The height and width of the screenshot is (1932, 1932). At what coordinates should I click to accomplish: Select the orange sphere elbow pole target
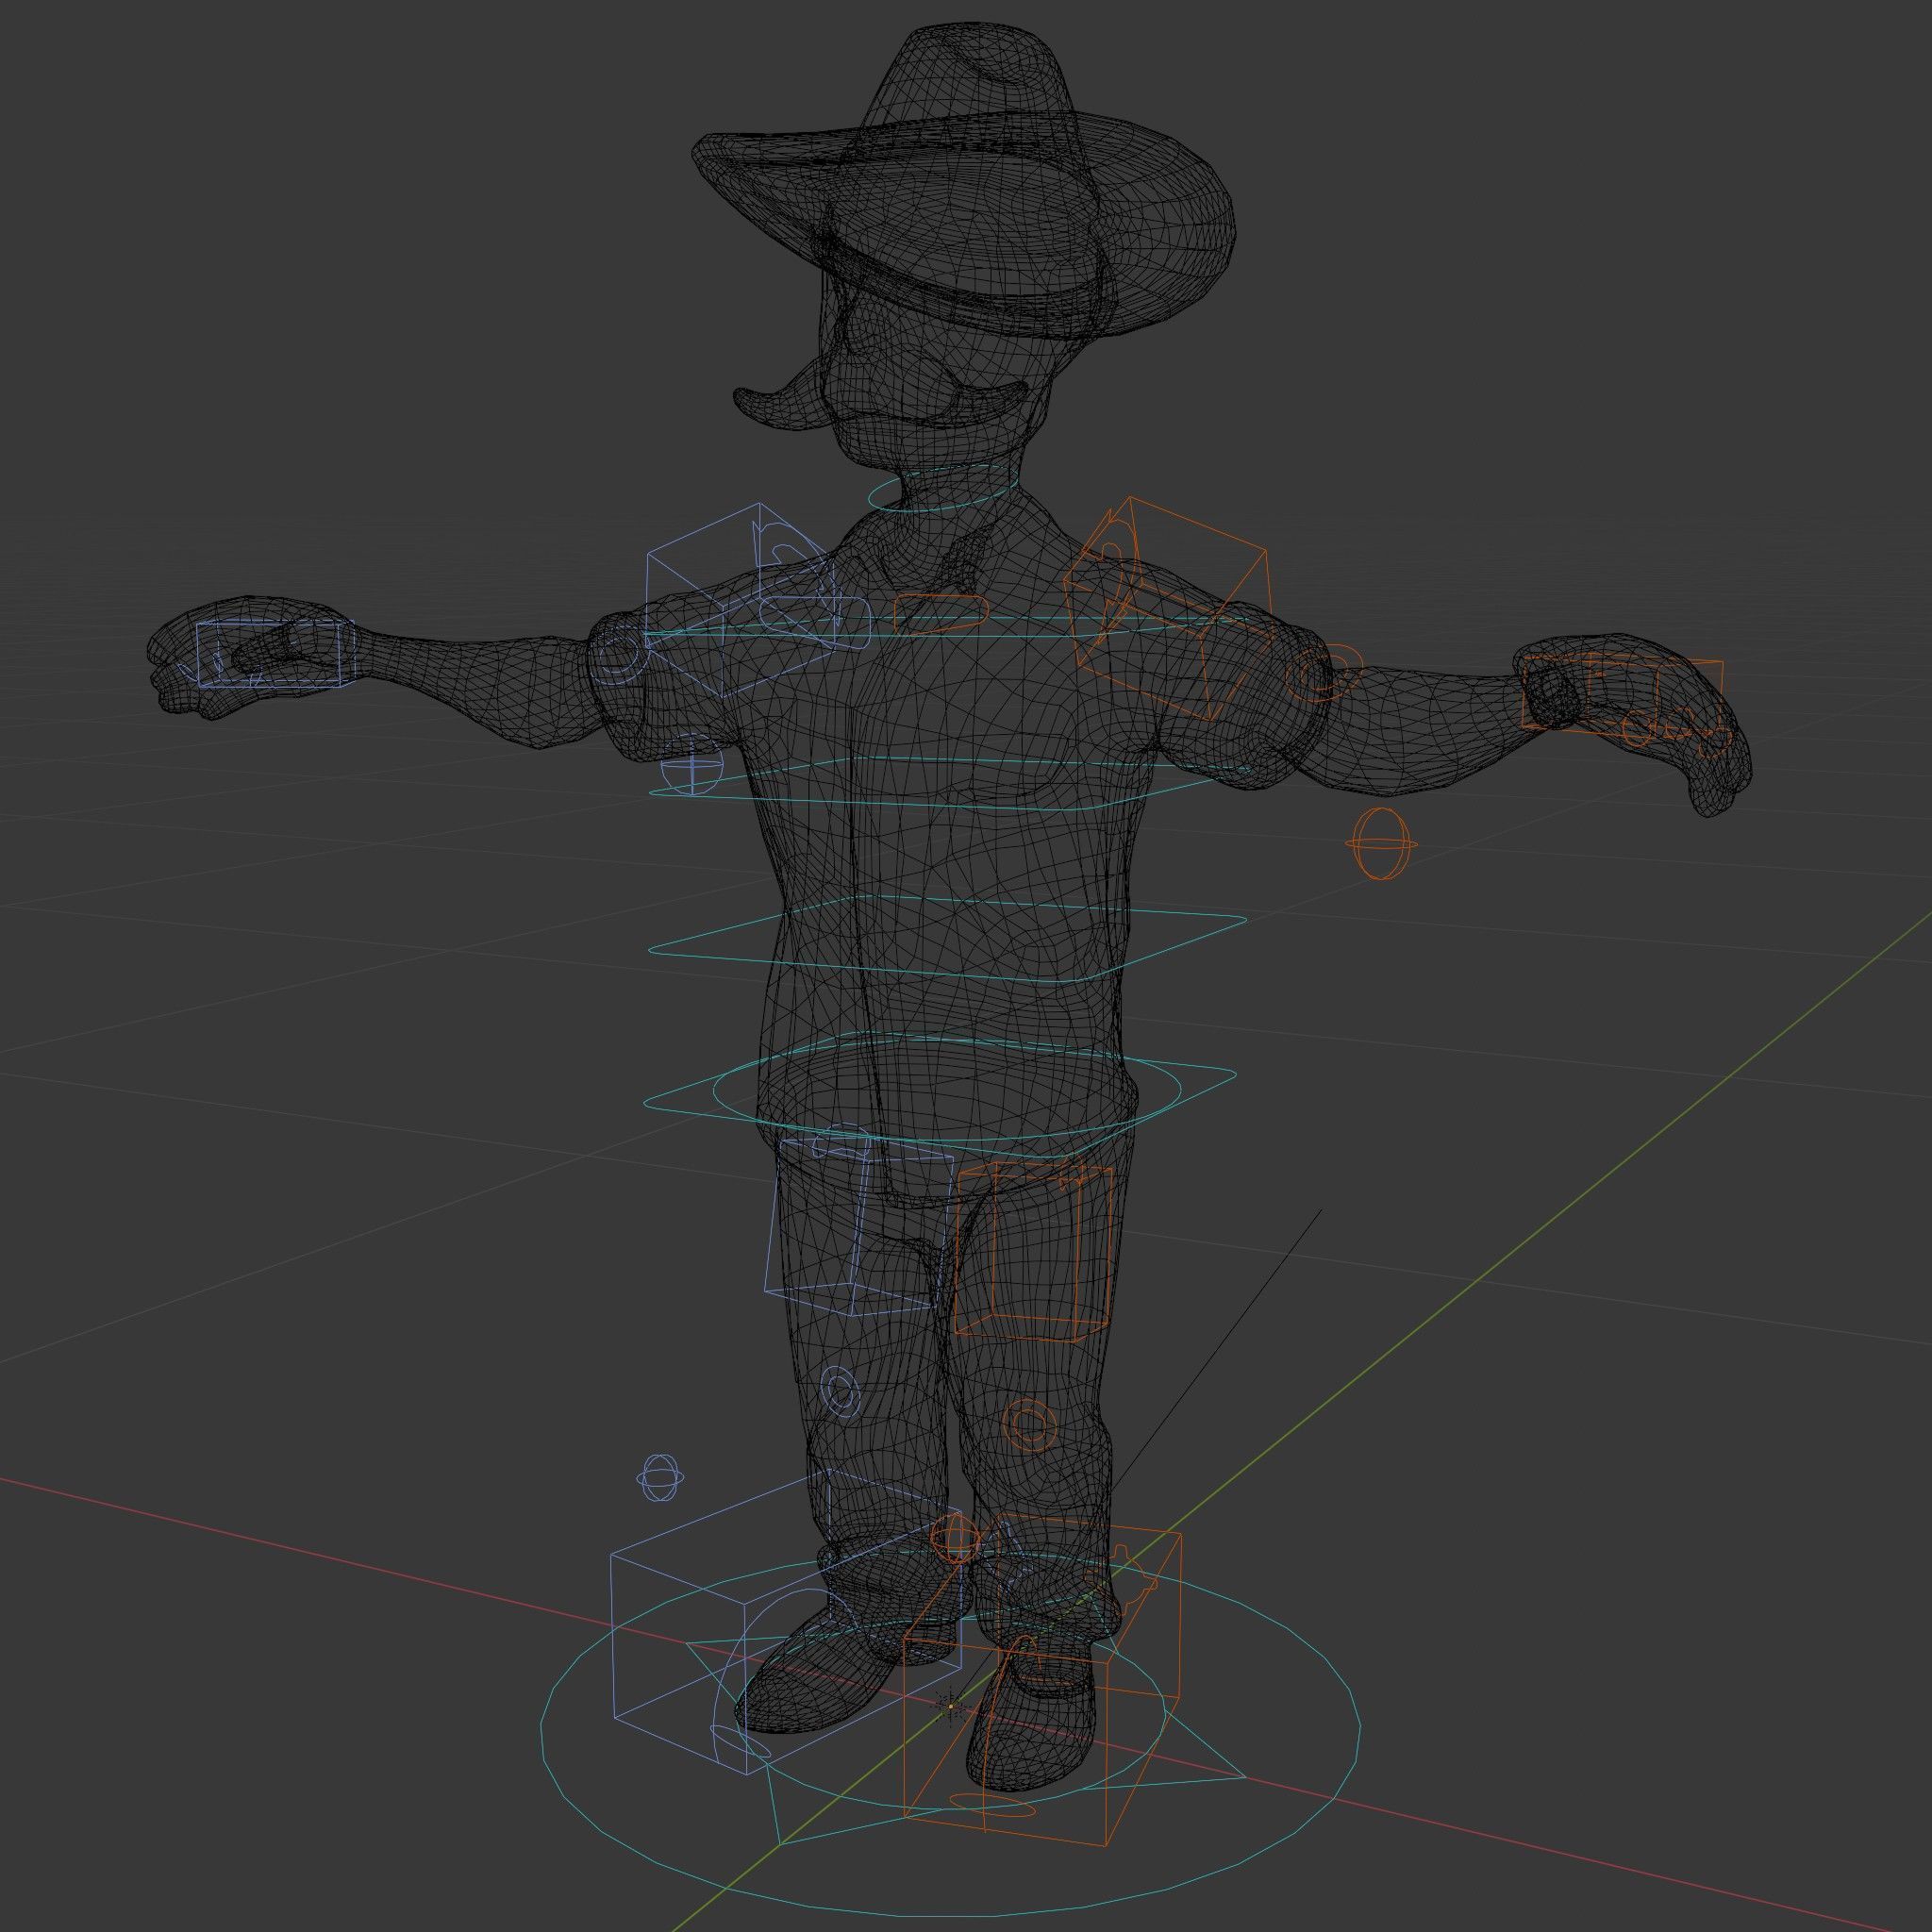[1381, 845]
